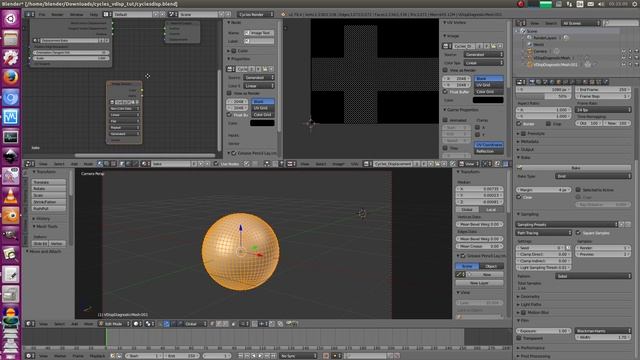Click the viewport shading sphere icon
The width and height of the screenshot is (640, 360).
136,324
